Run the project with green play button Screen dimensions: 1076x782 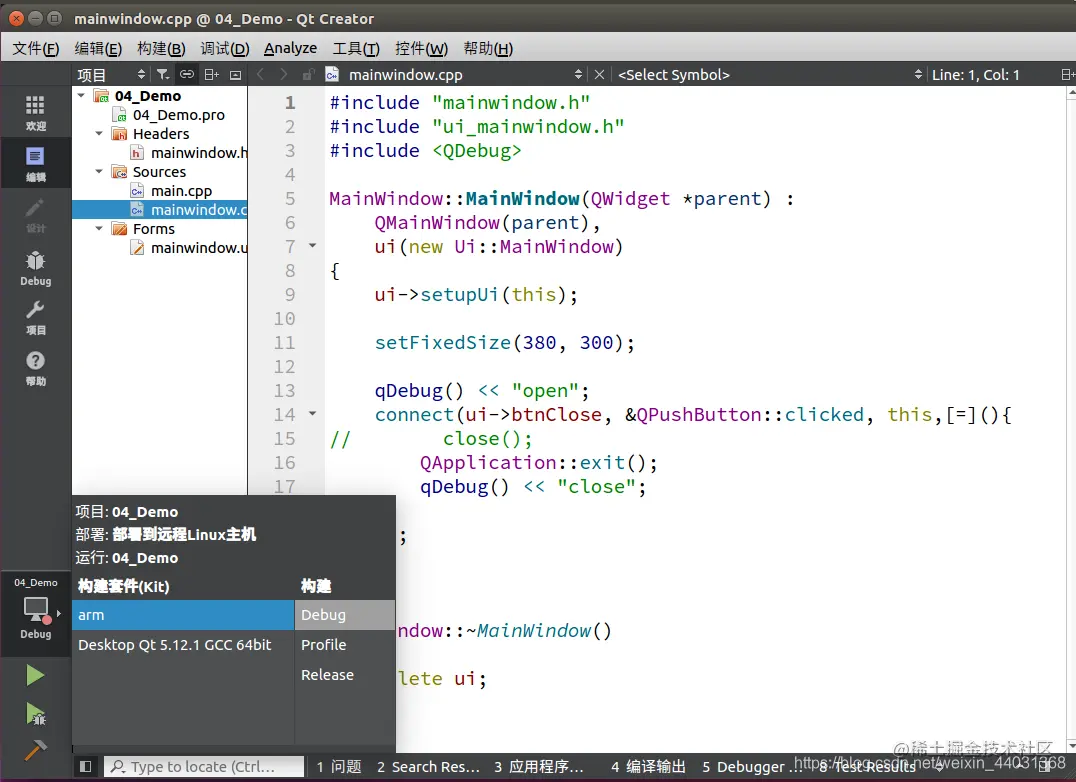35,676
